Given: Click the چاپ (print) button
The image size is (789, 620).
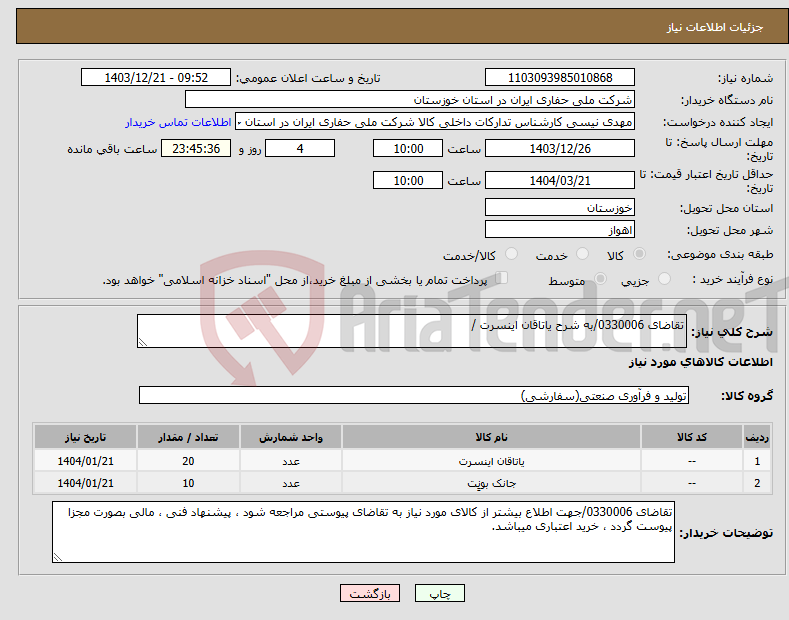Looking at the screenshot, I should click(439, 593).
